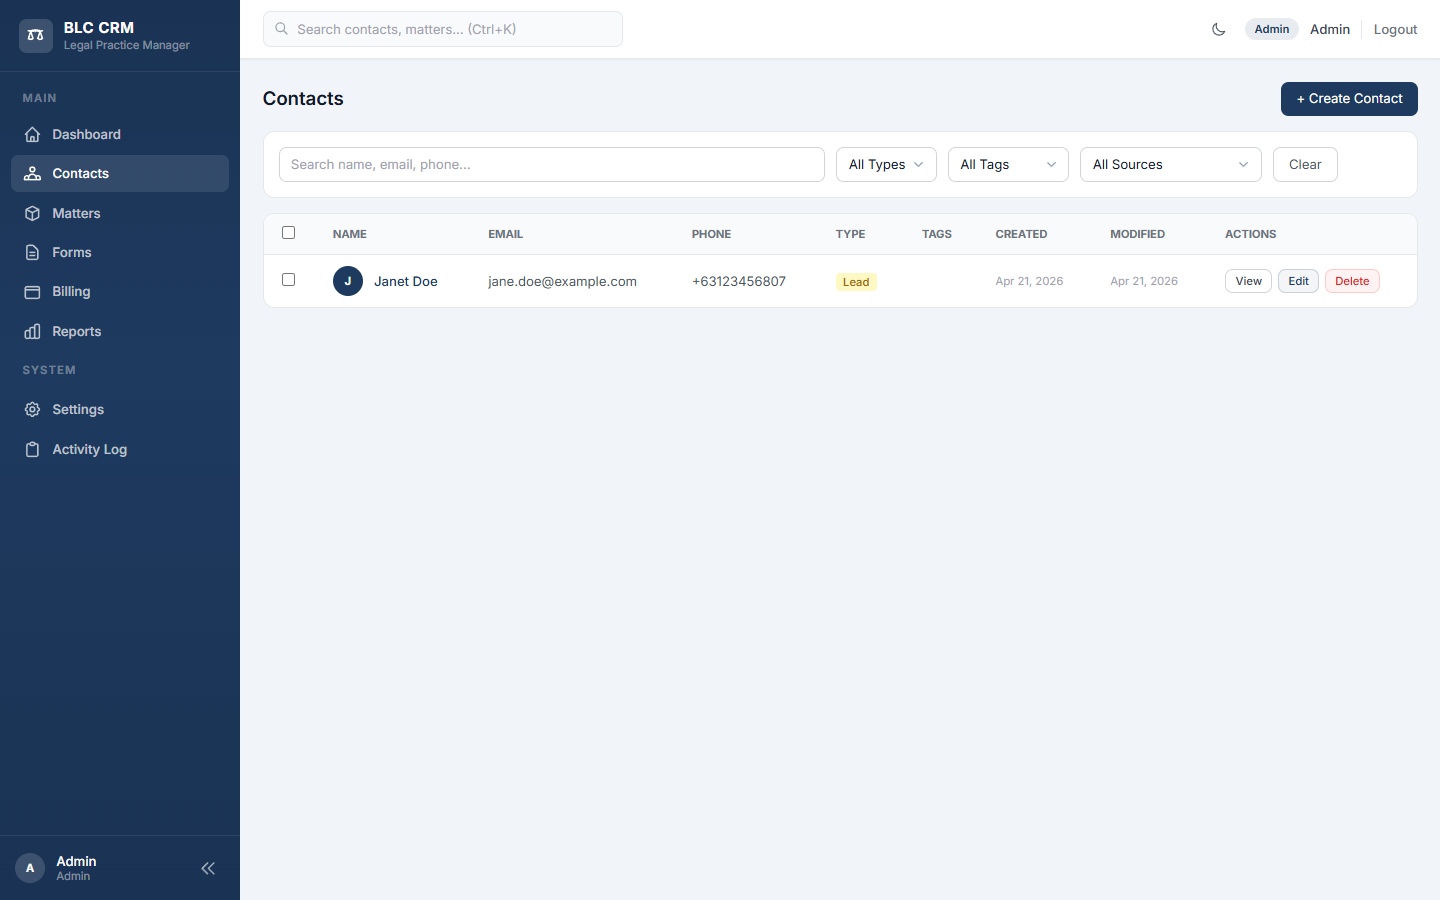Check the Janet Doe row checkbox

[289, 280]
